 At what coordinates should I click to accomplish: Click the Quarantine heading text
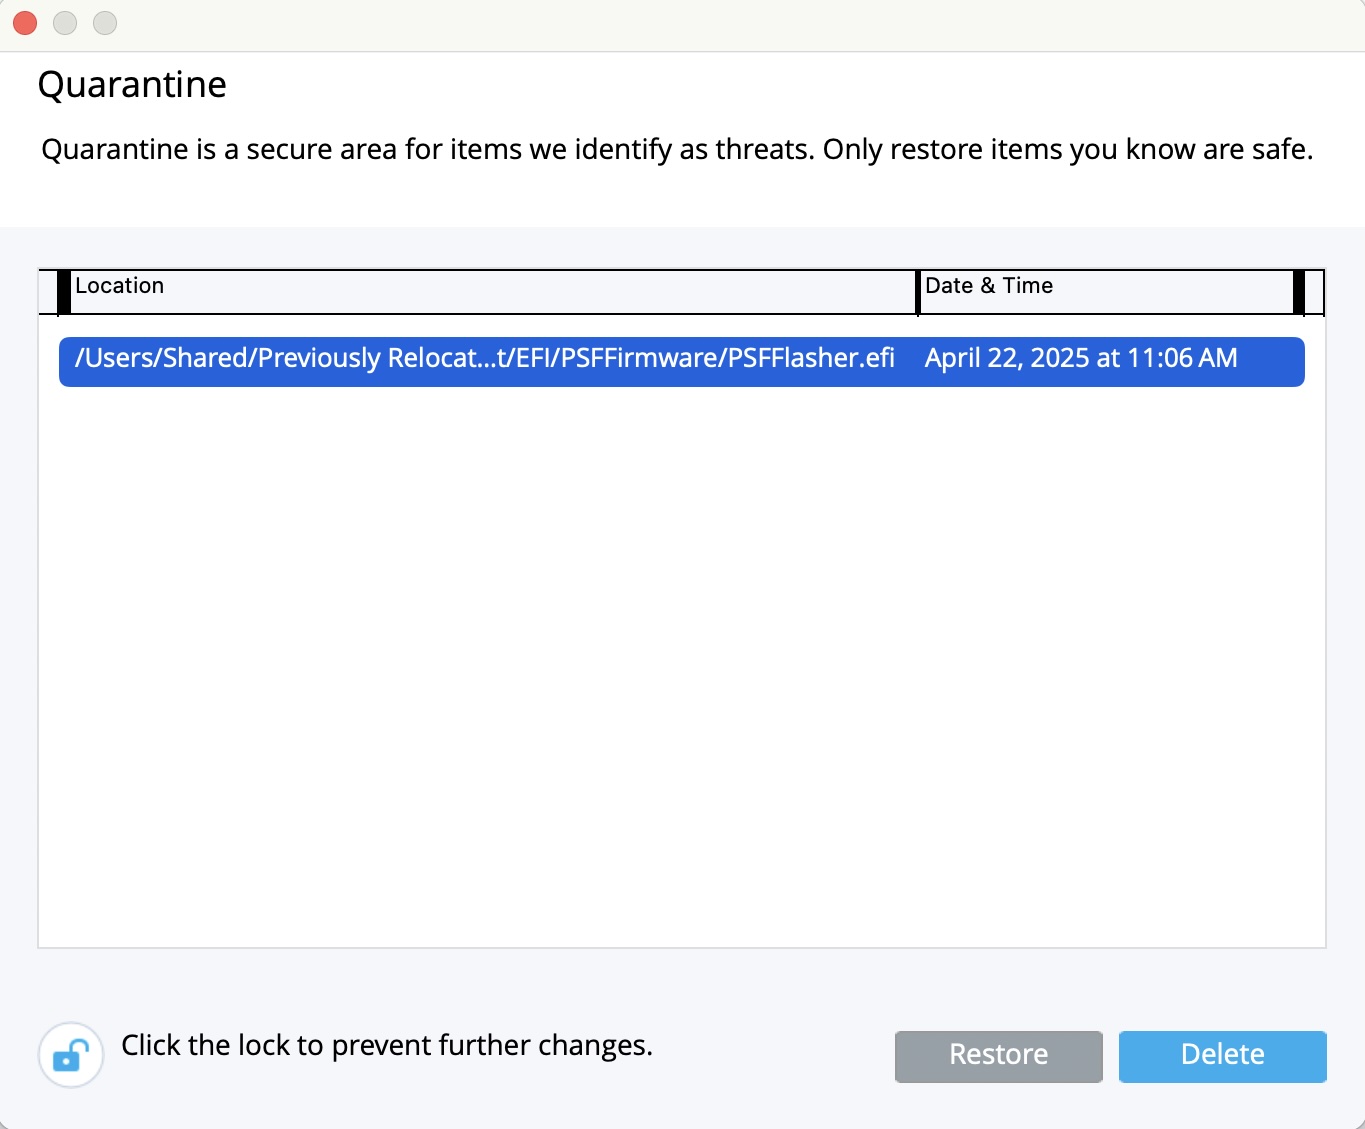[132, 85]
